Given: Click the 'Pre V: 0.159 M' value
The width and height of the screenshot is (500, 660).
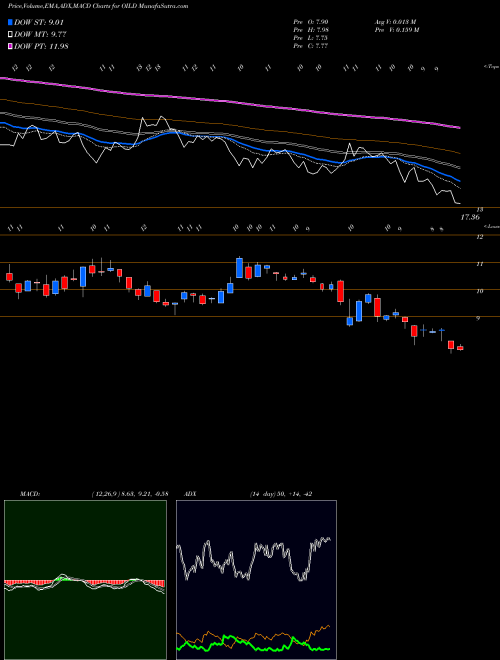Looking at the screenshot, I should [x=396, y=30].
